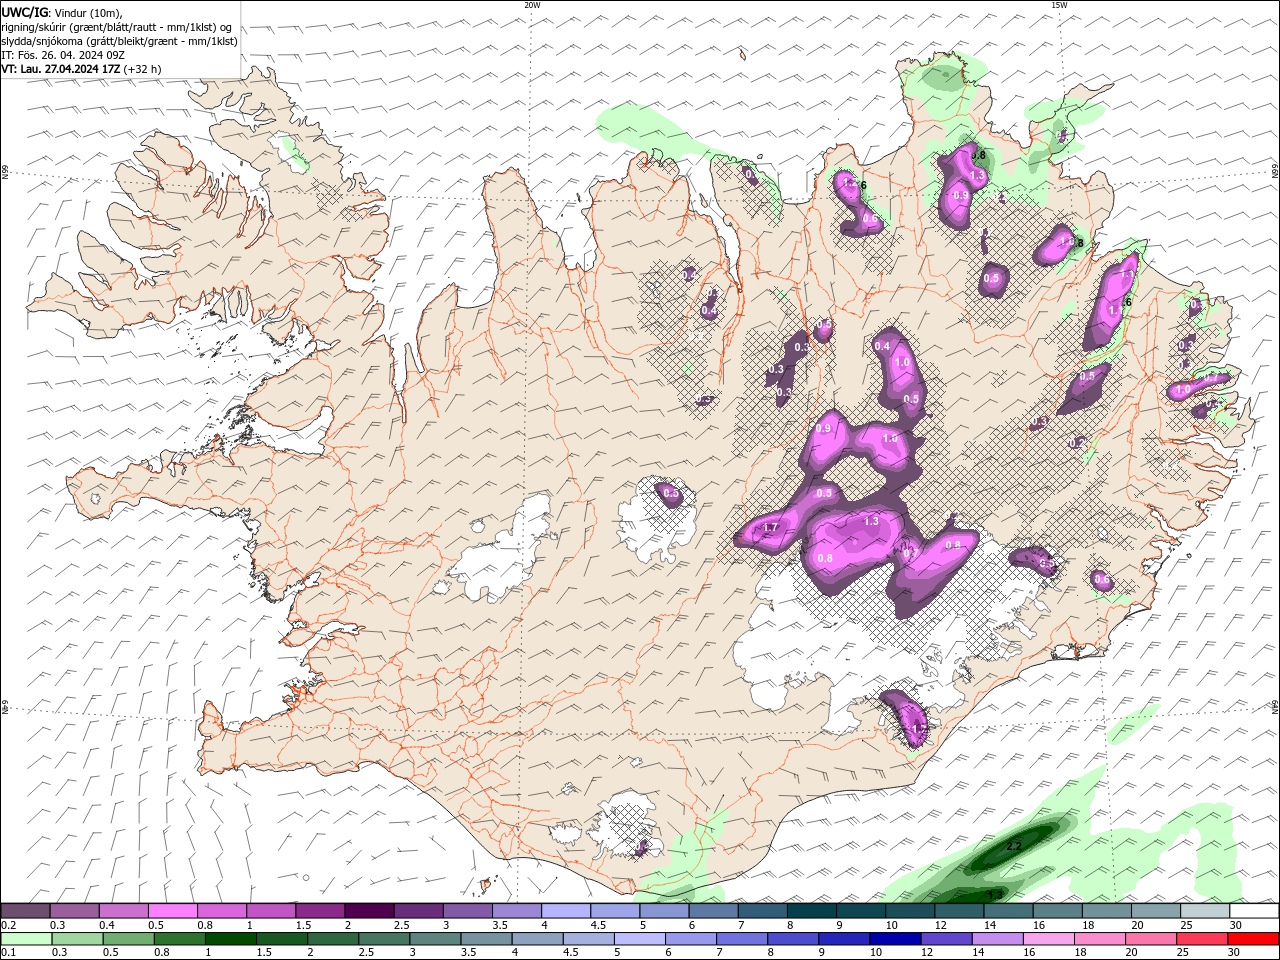The height and width of the screenshot is (960, 1280).
Task: Pick the red swatch labeled 30 in lower legend row
Action: (1252, 938)
